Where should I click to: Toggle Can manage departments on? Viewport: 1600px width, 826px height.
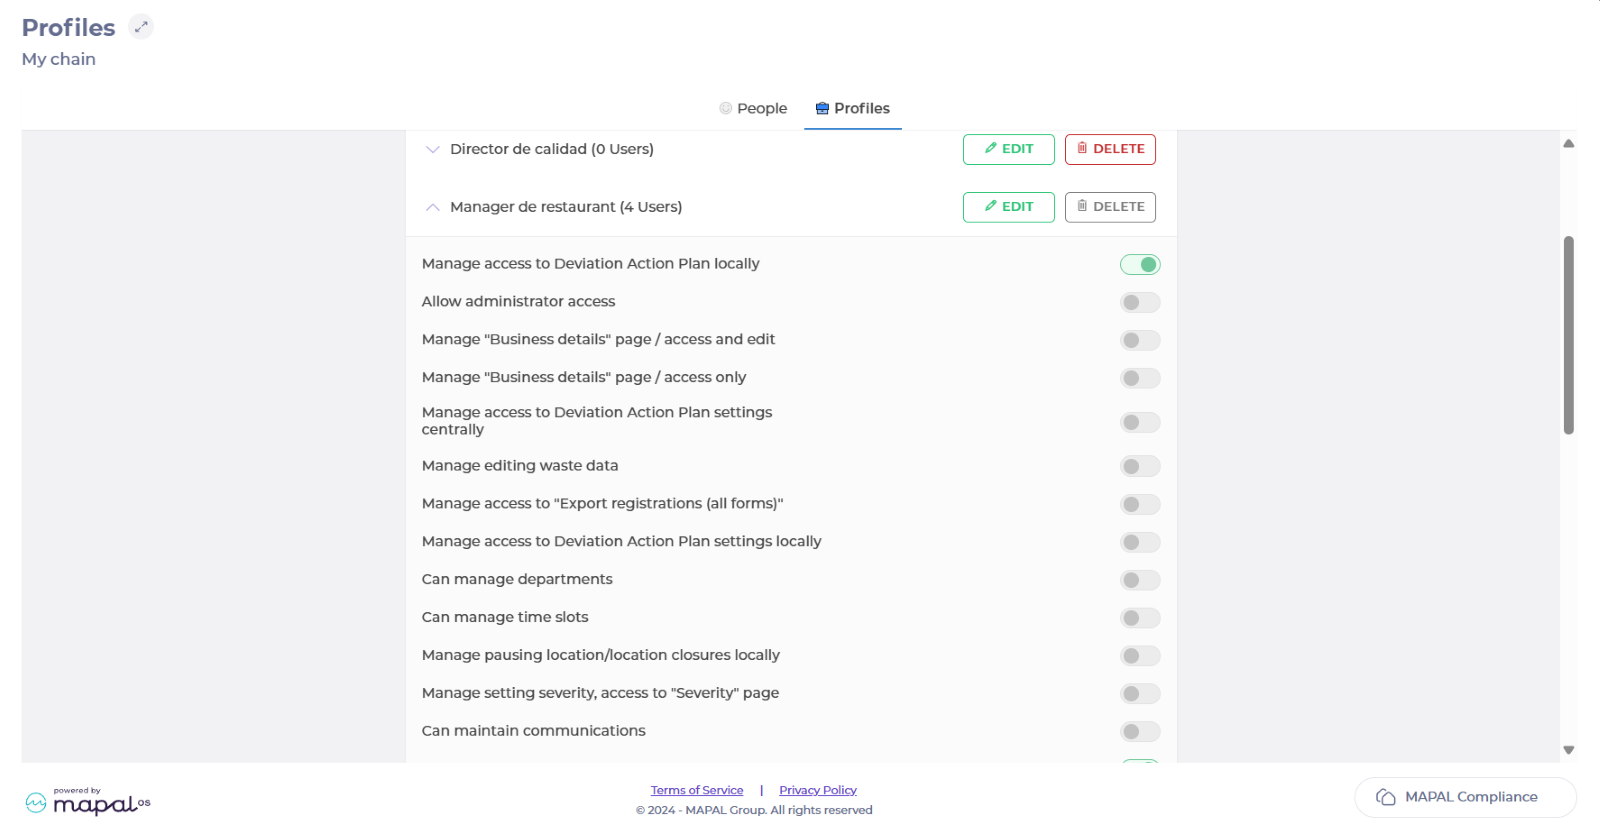1140,581
